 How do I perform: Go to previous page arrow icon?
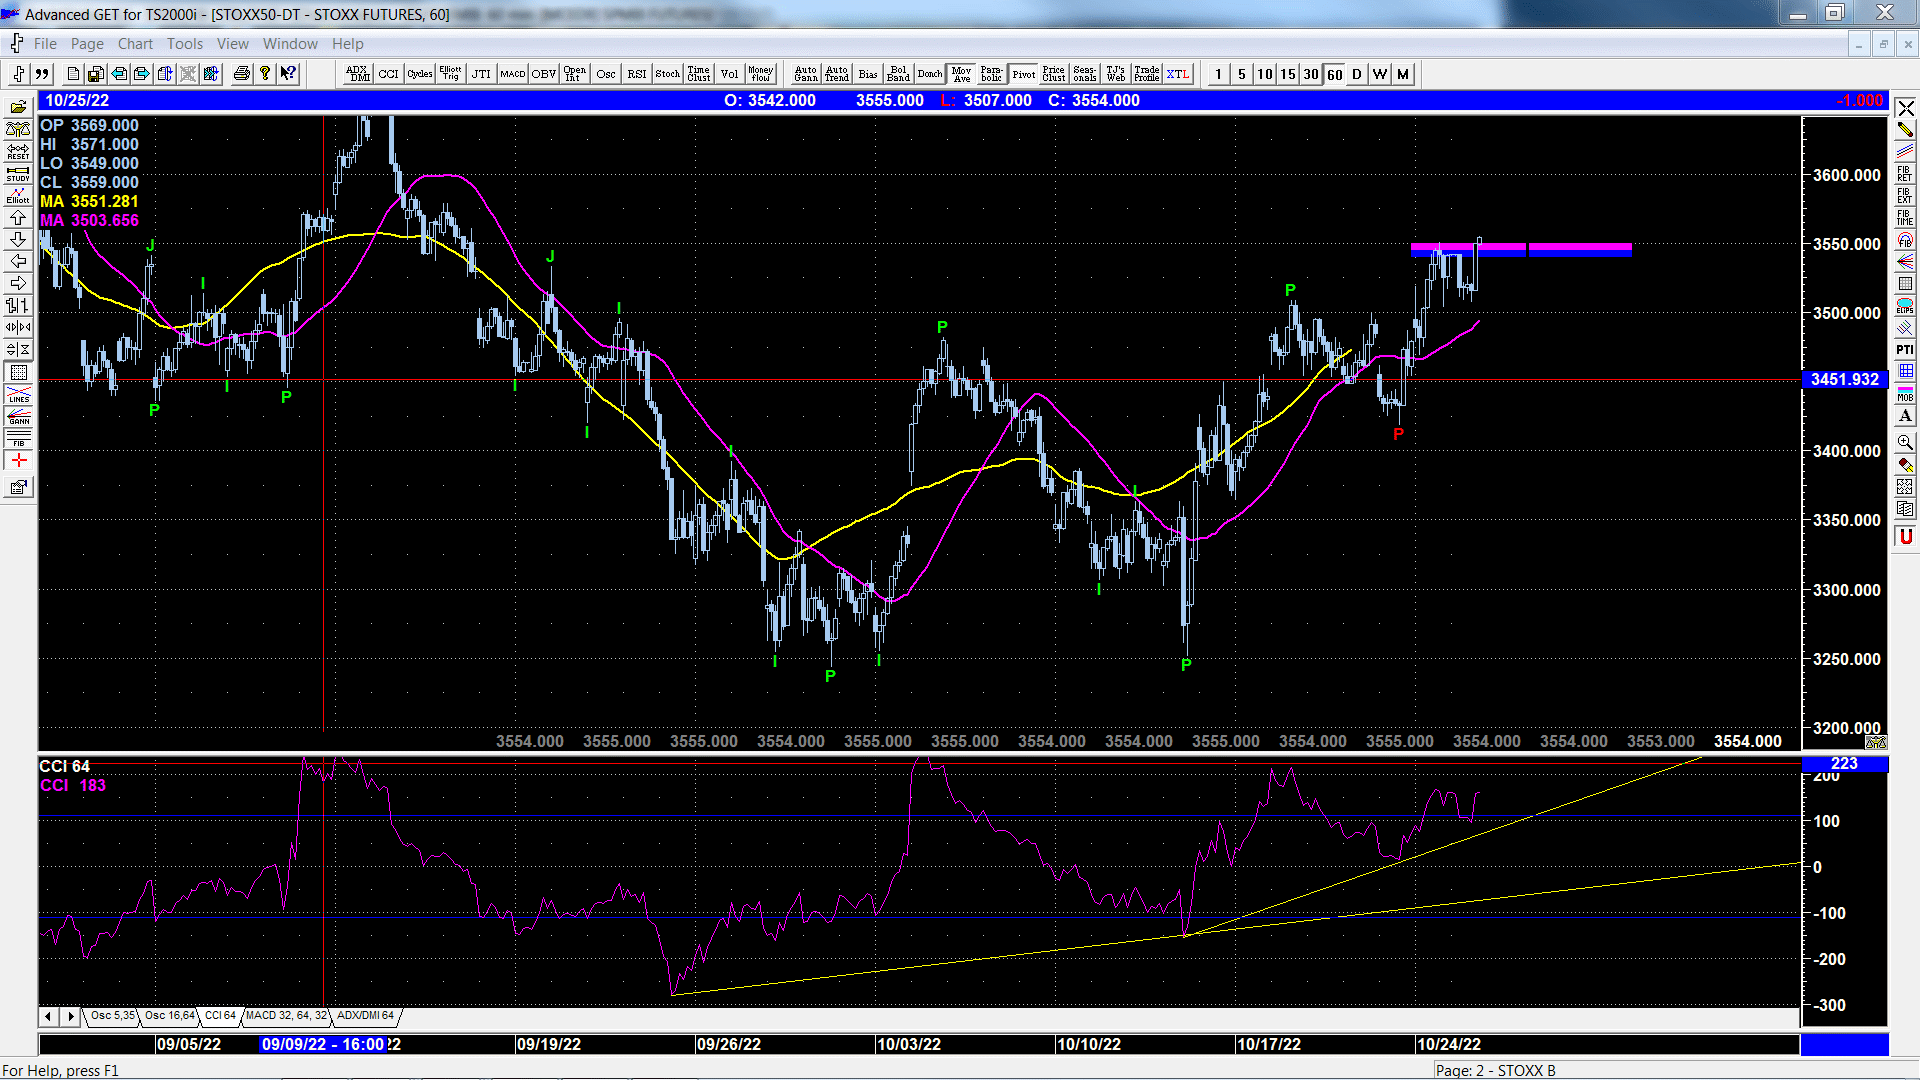(119, 74)
